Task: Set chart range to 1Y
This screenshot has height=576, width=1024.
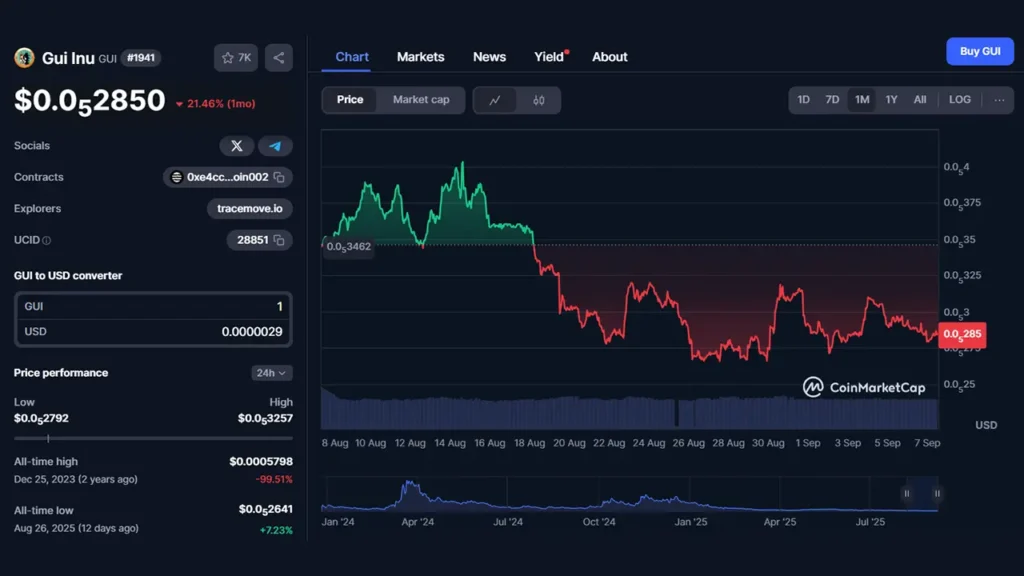Action: tap(891, 100)
